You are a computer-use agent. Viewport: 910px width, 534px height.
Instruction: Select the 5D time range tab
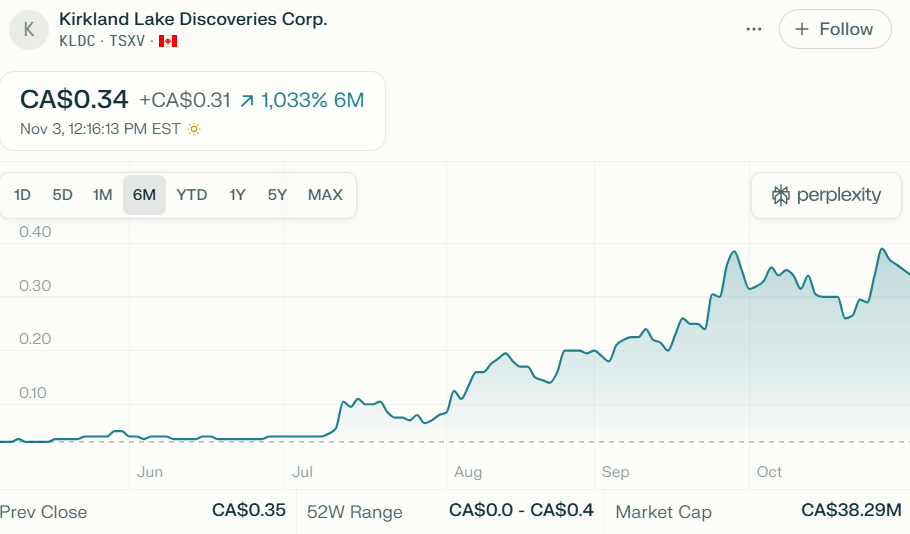(62, 195)
